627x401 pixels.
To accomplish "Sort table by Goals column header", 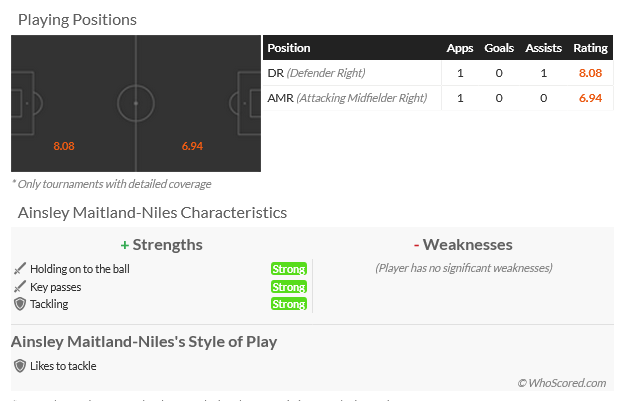I will [x=499, y=48].
